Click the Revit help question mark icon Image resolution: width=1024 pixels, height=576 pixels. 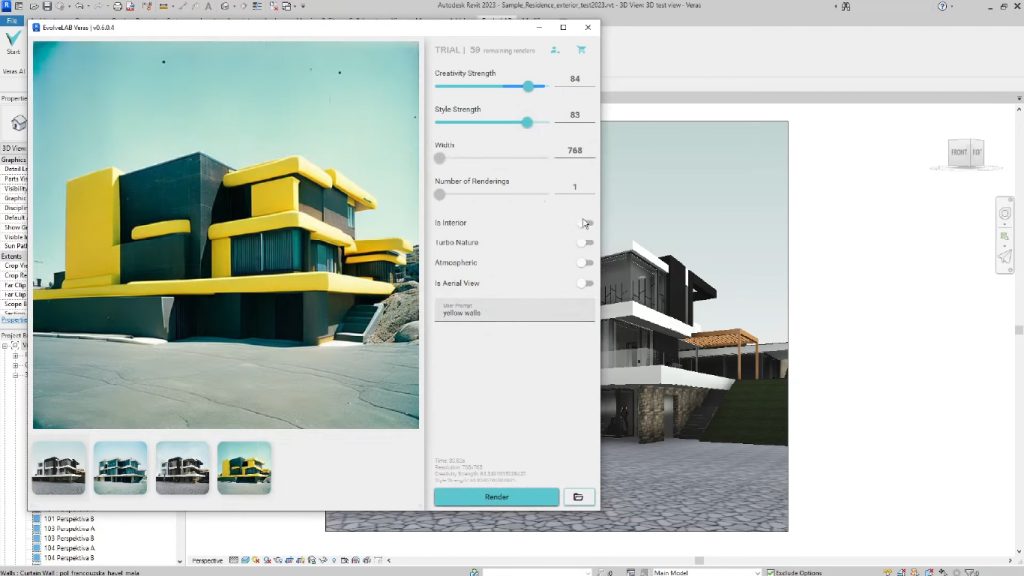[944, 6]
